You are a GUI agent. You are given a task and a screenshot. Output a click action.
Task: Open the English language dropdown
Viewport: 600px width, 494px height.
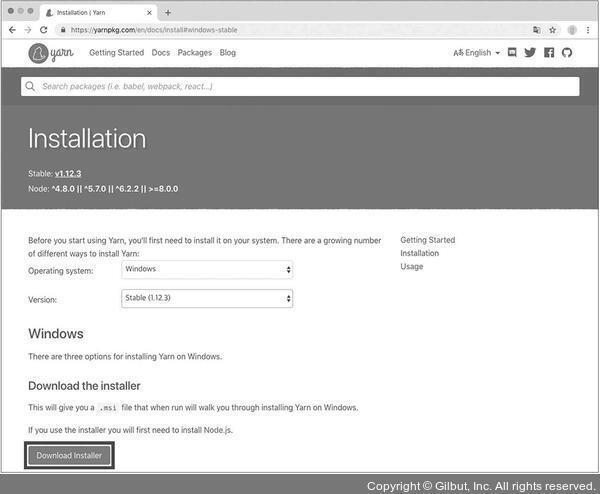point(476,53)
